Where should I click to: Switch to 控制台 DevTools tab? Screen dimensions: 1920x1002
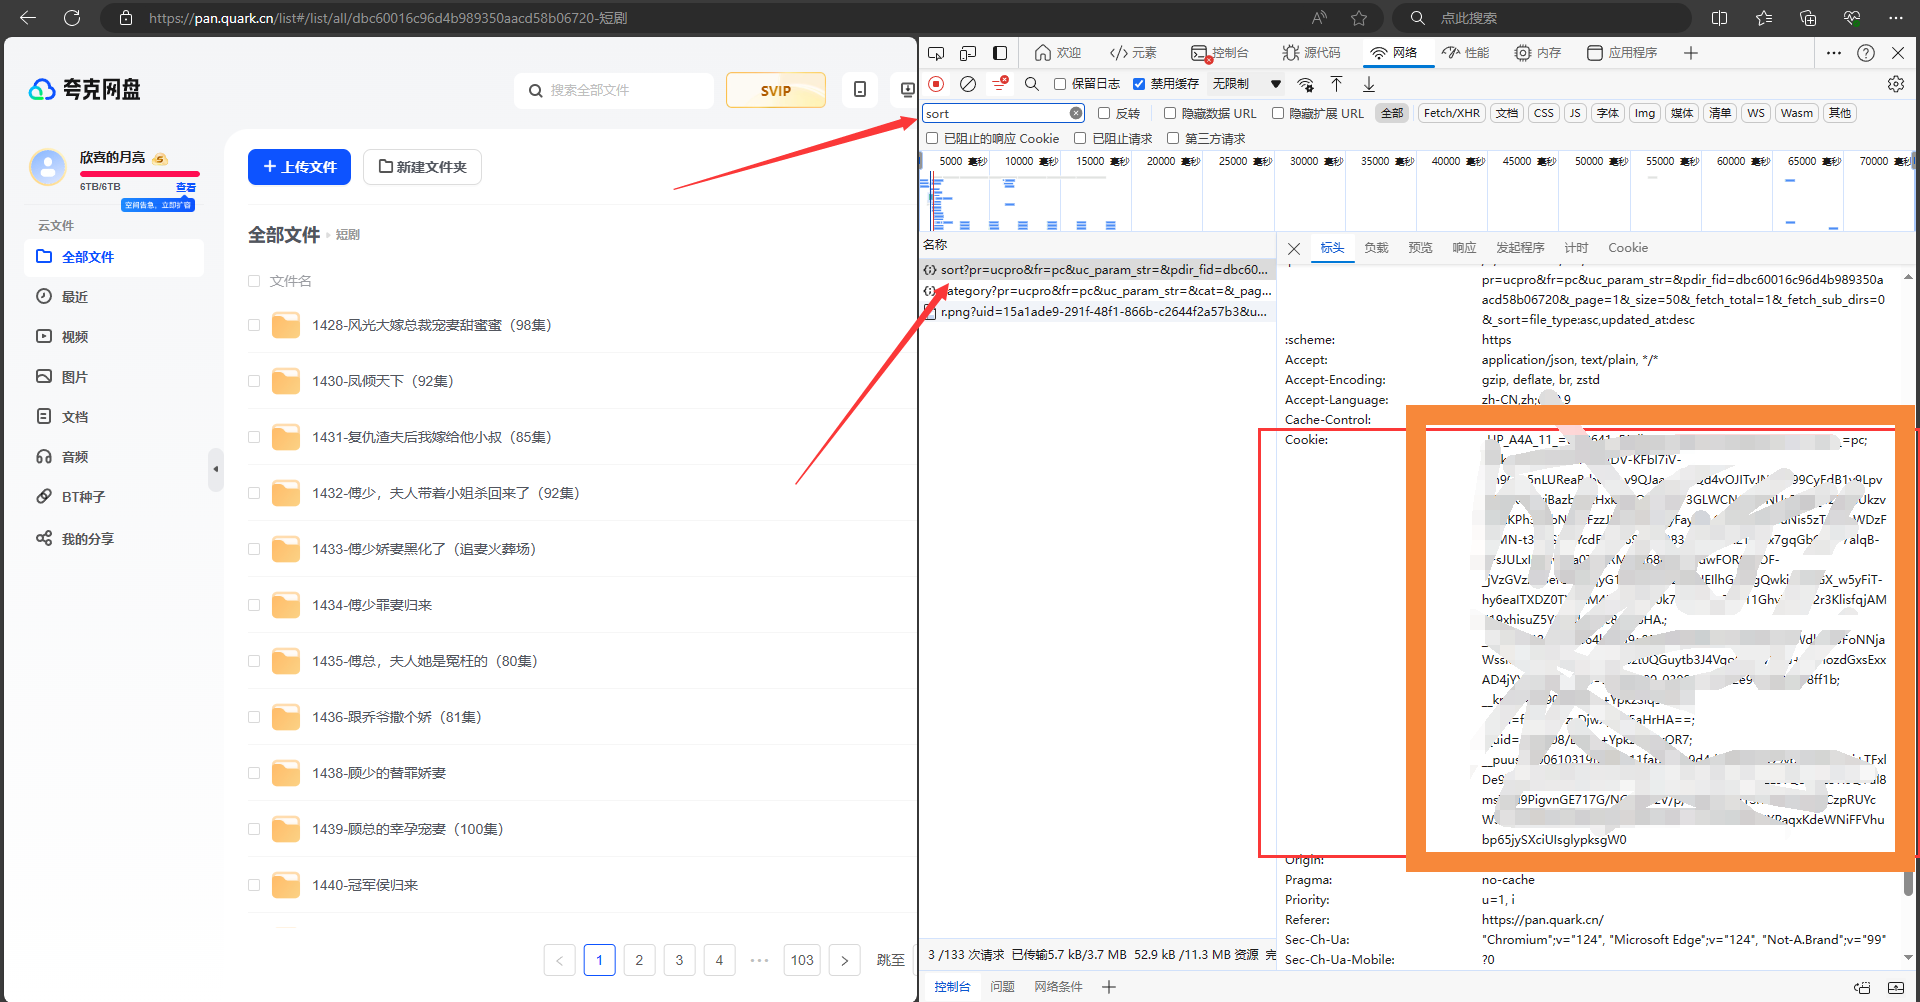point(1220,53)
